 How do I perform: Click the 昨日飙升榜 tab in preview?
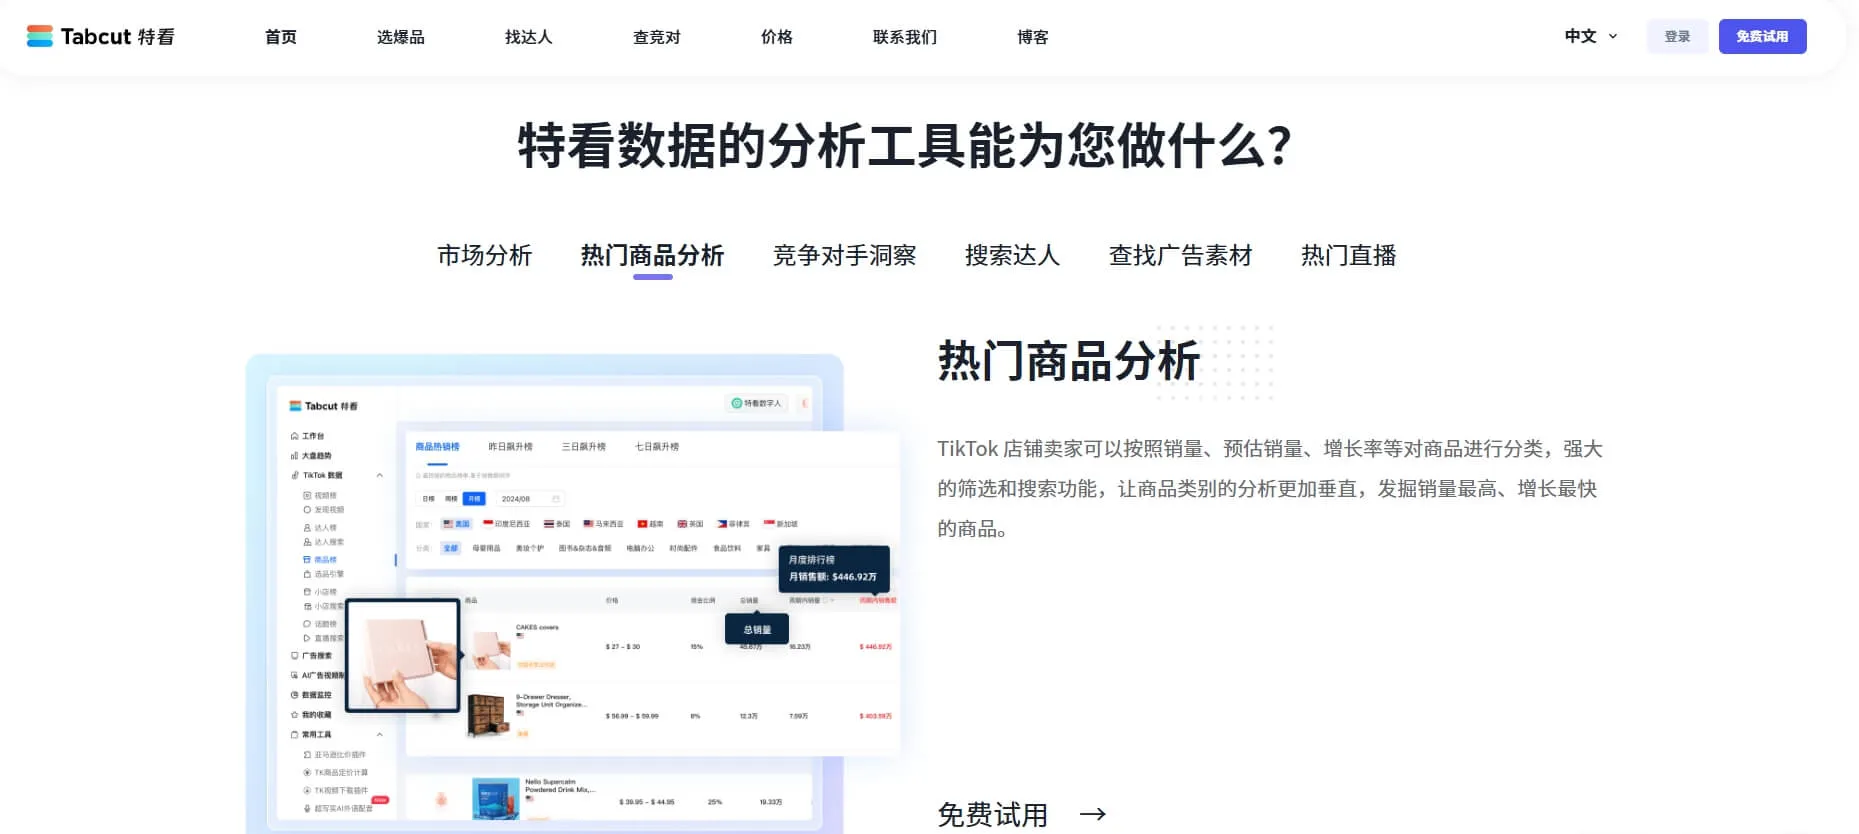[x=510, y=447]
